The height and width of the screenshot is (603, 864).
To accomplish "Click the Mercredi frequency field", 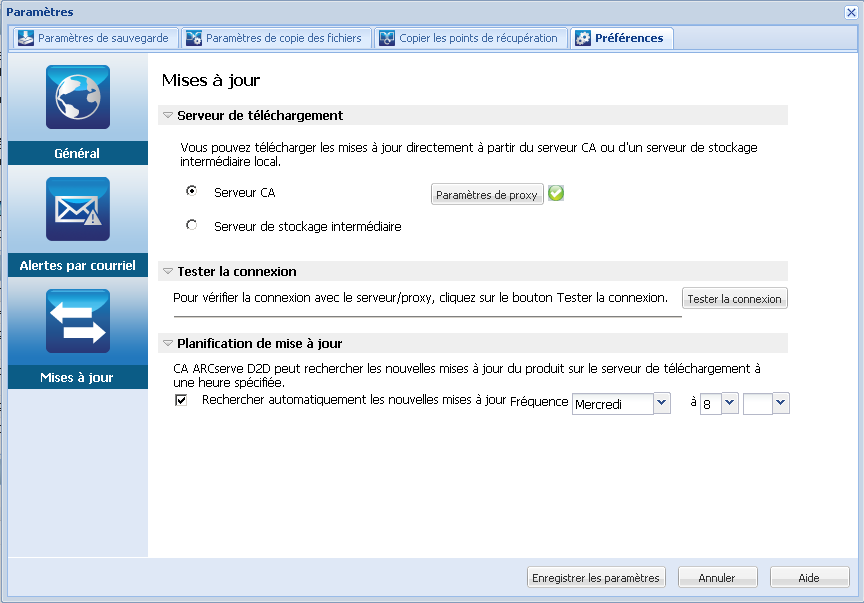I will point(613,404).
